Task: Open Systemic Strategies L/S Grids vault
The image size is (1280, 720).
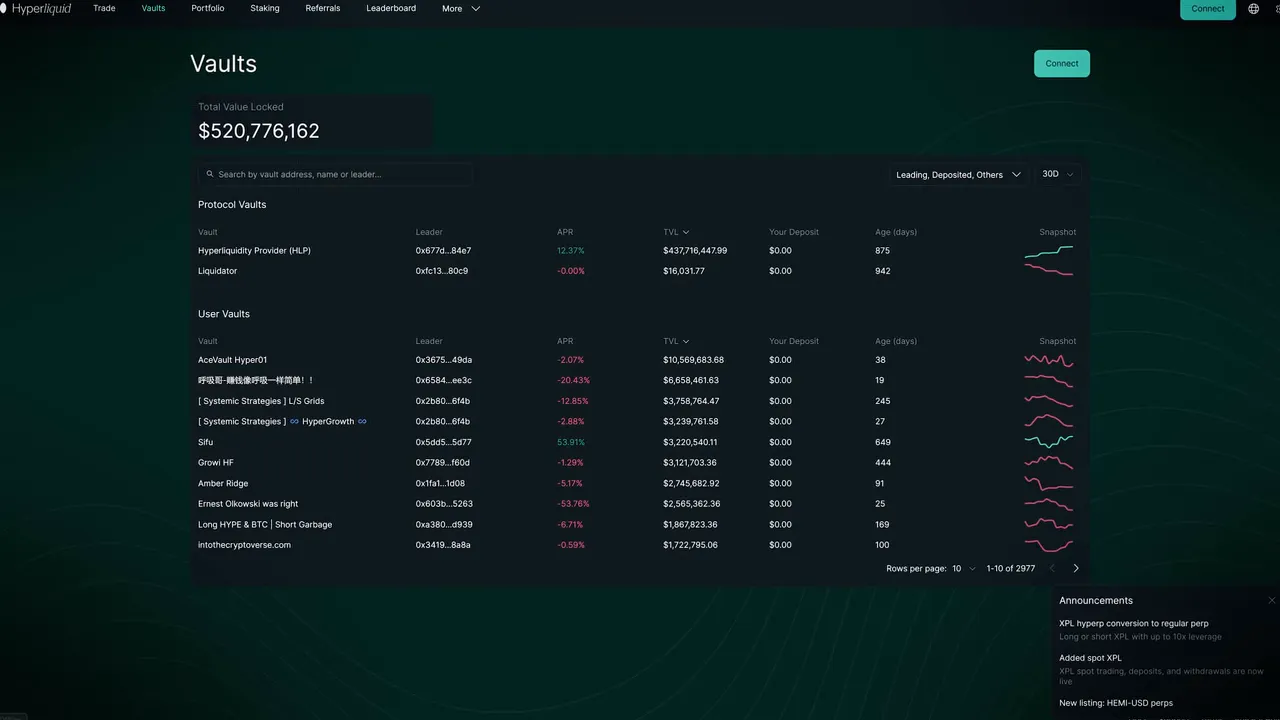Action: pos(261,401)
